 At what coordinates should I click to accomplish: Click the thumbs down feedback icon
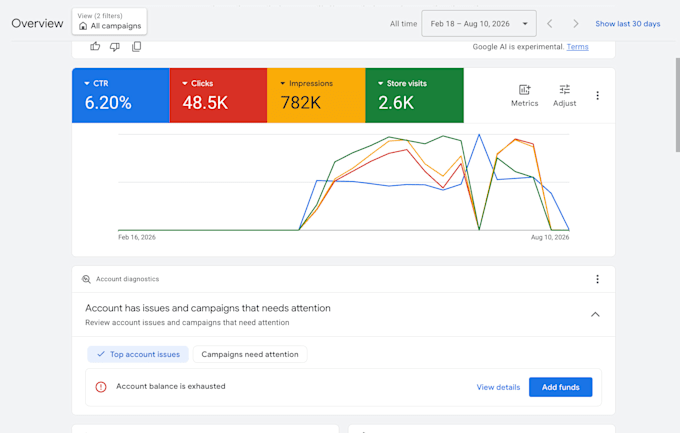(x=115, y=46)
